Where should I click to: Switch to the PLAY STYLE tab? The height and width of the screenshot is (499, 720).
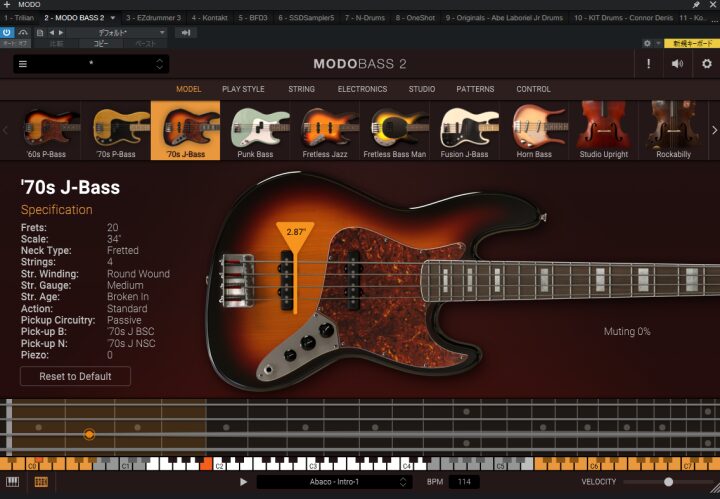click(243, 89)
